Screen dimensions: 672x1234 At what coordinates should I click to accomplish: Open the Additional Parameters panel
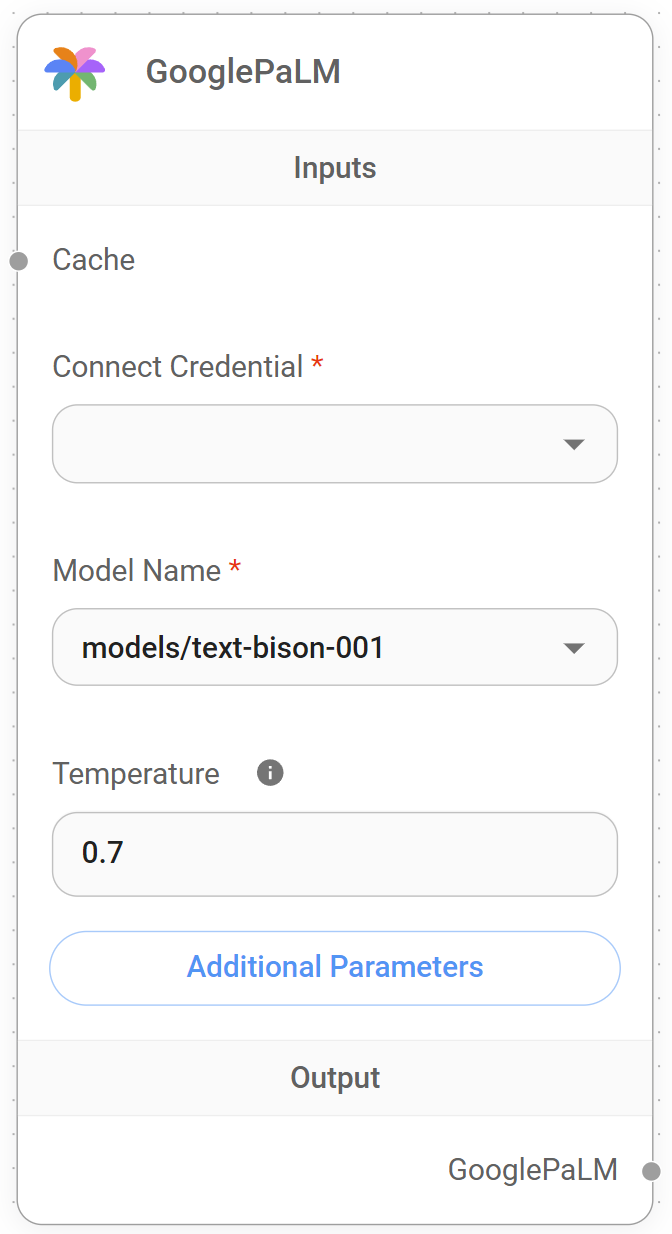(335, 968)
